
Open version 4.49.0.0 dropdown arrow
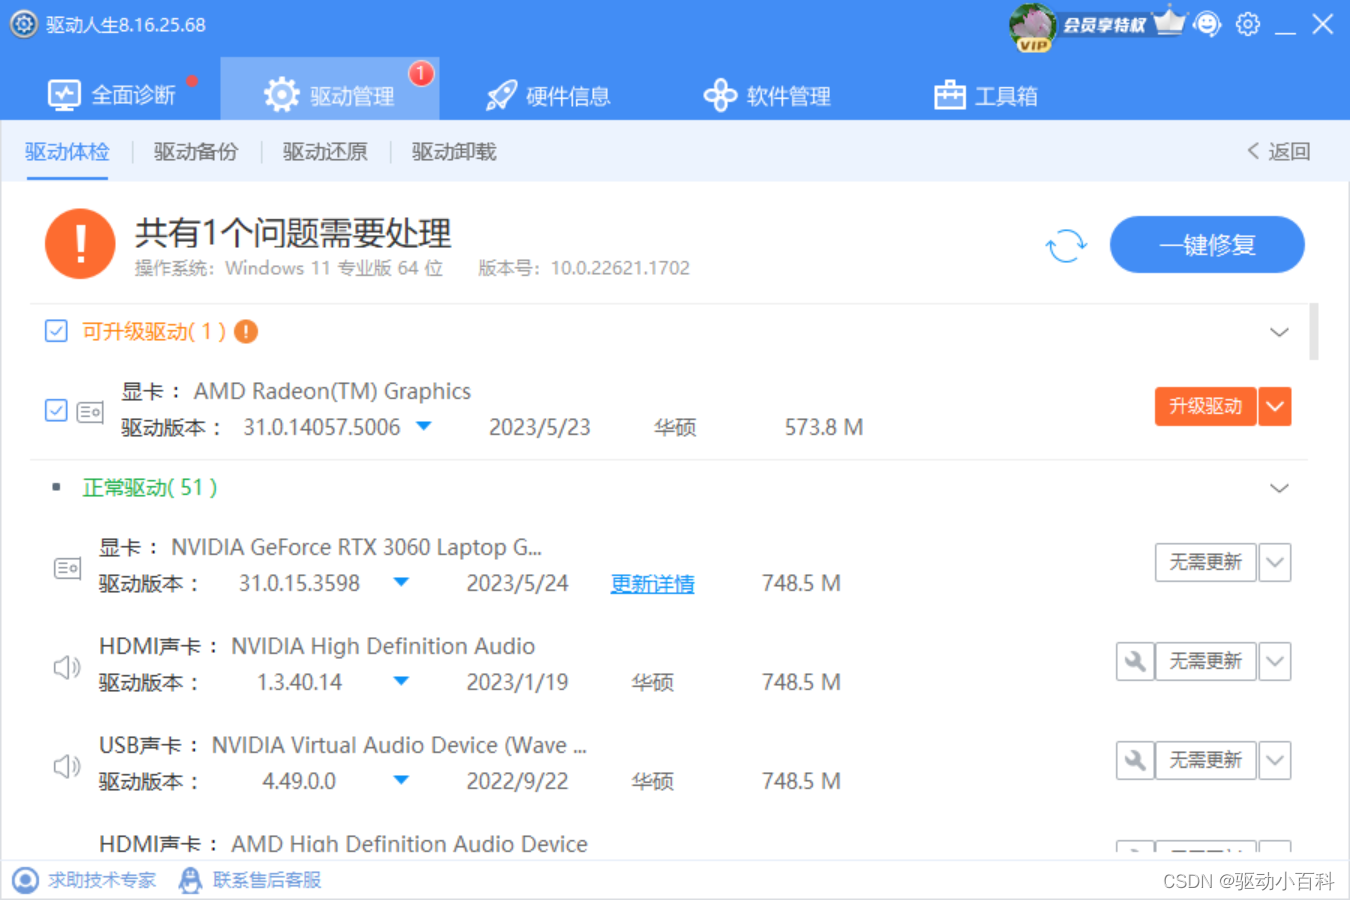pyautogui.click(x=401, y=780)
